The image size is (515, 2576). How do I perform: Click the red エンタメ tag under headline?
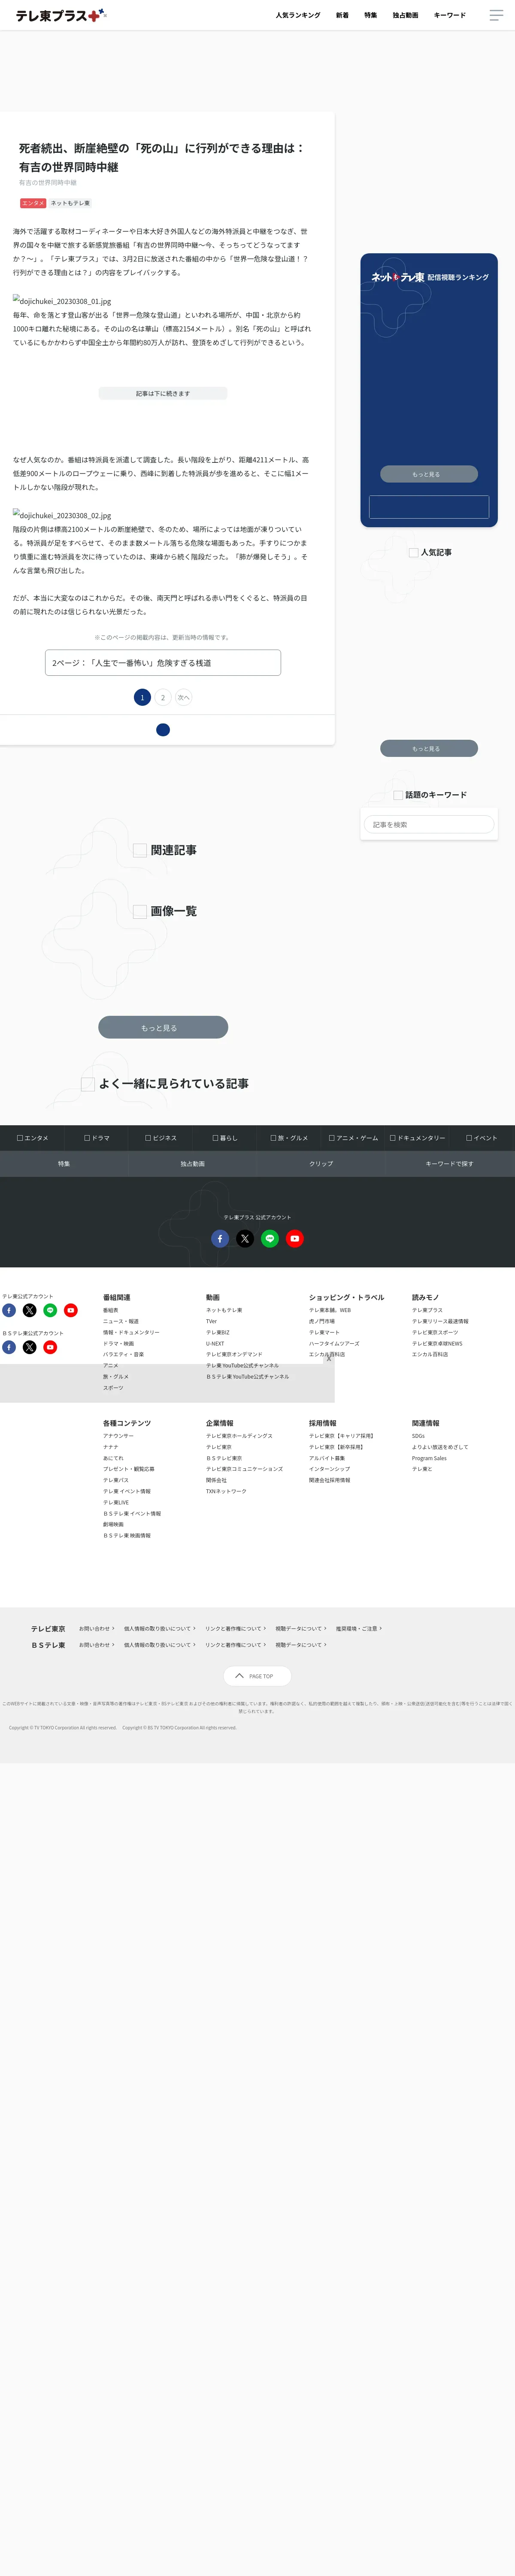pos(33,203)
